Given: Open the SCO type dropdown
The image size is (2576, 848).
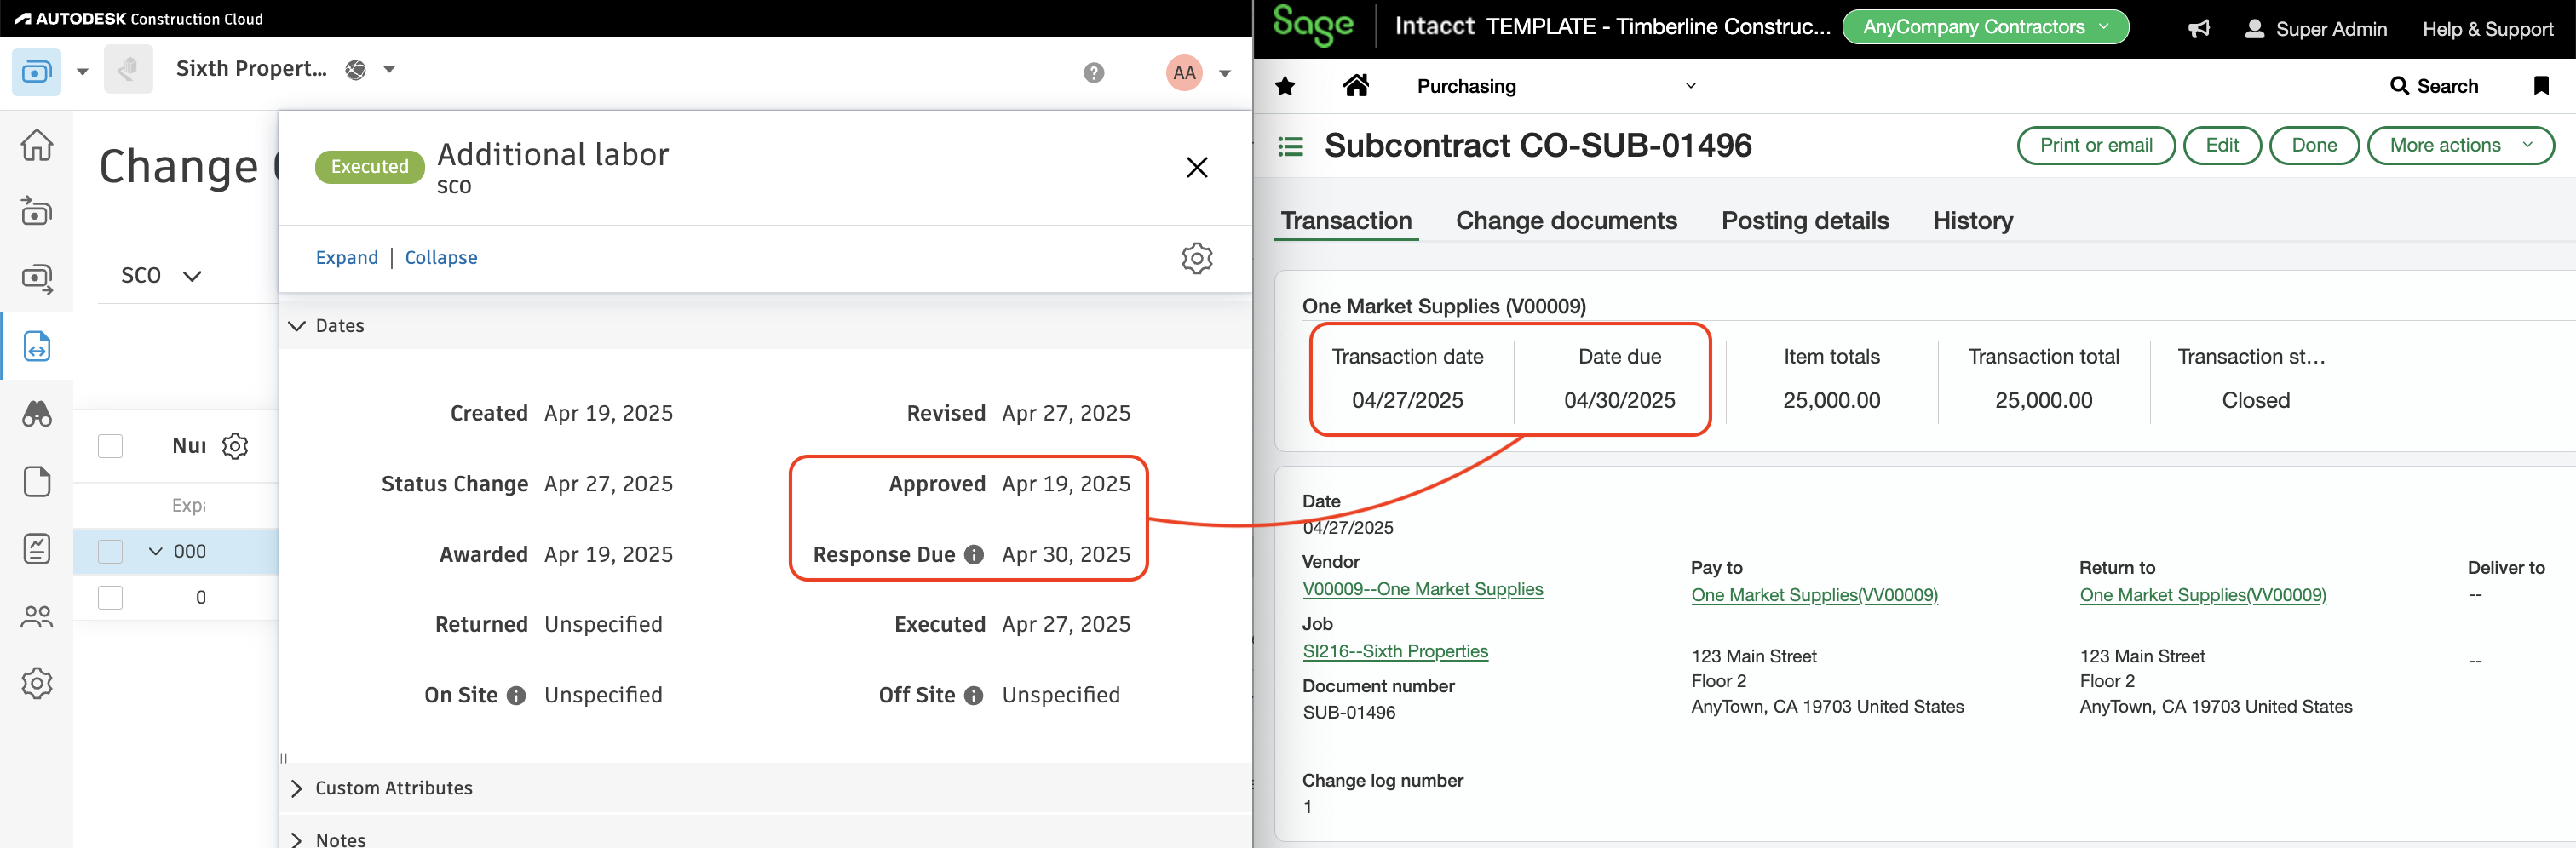Looking at the screenshot, I should tap(161, 276).
